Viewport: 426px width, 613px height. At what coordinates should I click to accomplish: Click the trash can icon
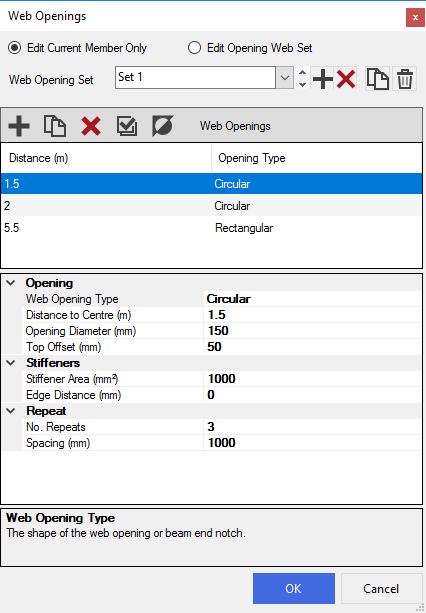click(405, 79)
